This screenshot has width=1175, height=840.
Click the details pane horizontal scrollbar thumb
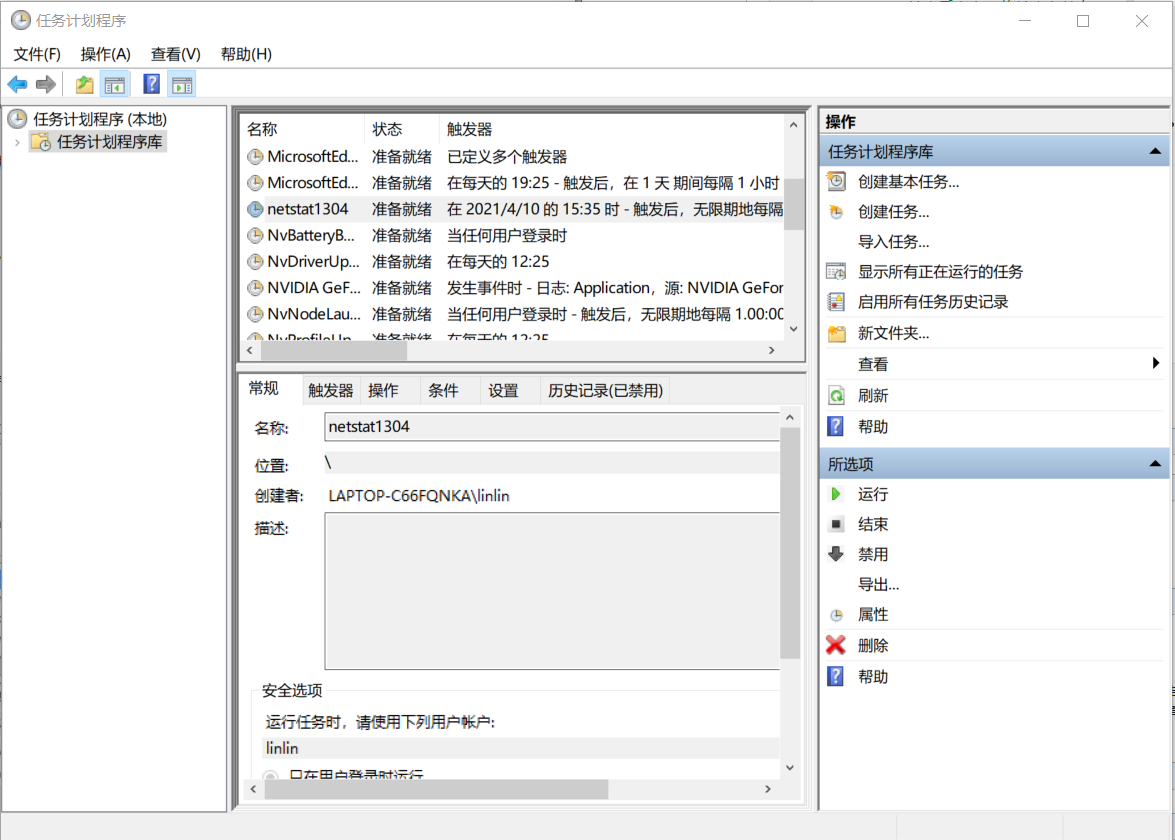(x=437, y=789)
